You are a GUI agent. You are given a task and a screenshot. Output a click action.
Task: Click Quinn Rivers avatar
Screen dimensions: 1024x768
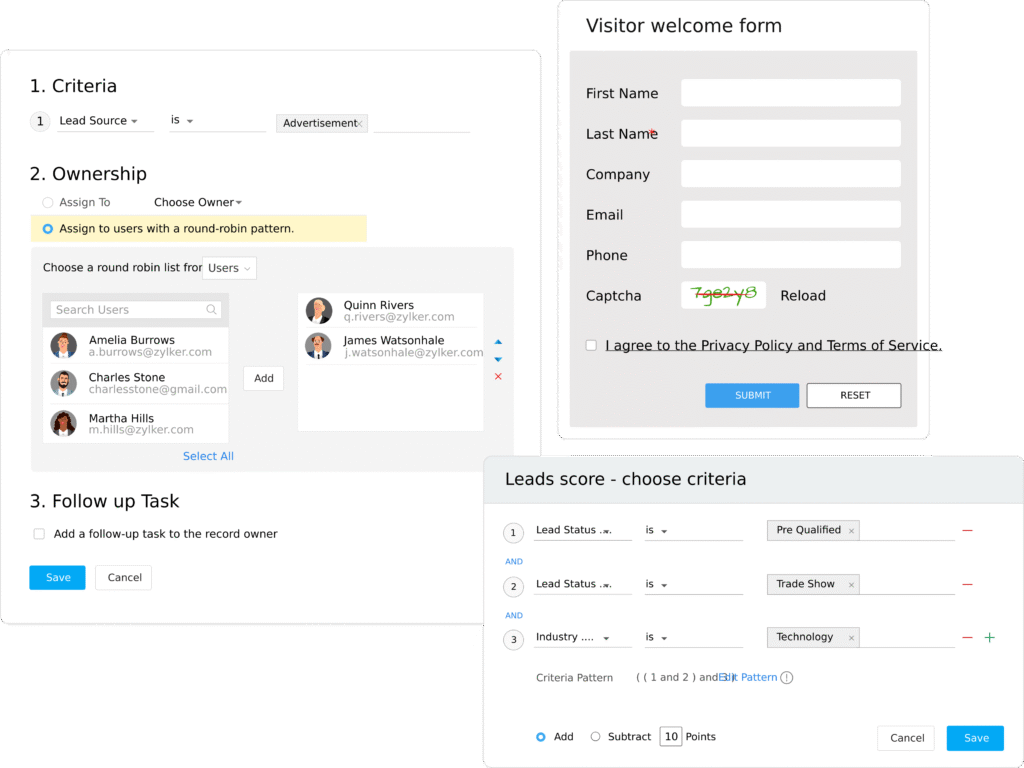(x=319, y=311)
